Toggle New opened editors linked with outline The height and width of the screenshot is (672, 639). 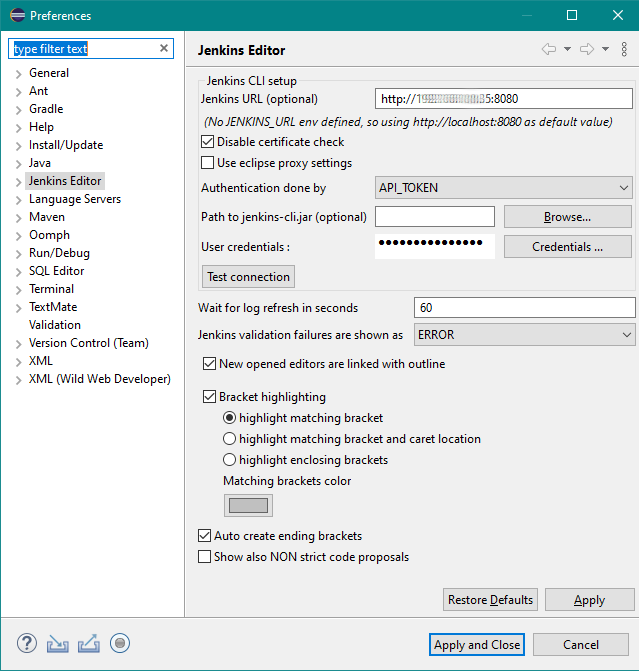[209, 363]
